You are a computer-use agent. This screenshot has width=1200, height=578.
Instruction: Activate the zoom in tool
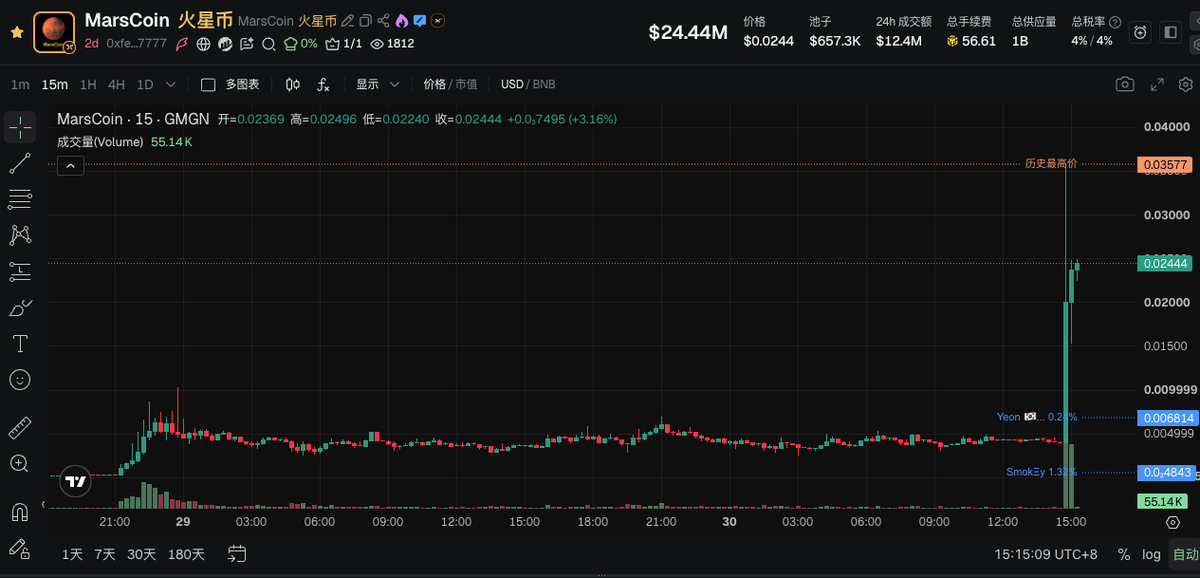pyautogui.click(x=20, y=463)
